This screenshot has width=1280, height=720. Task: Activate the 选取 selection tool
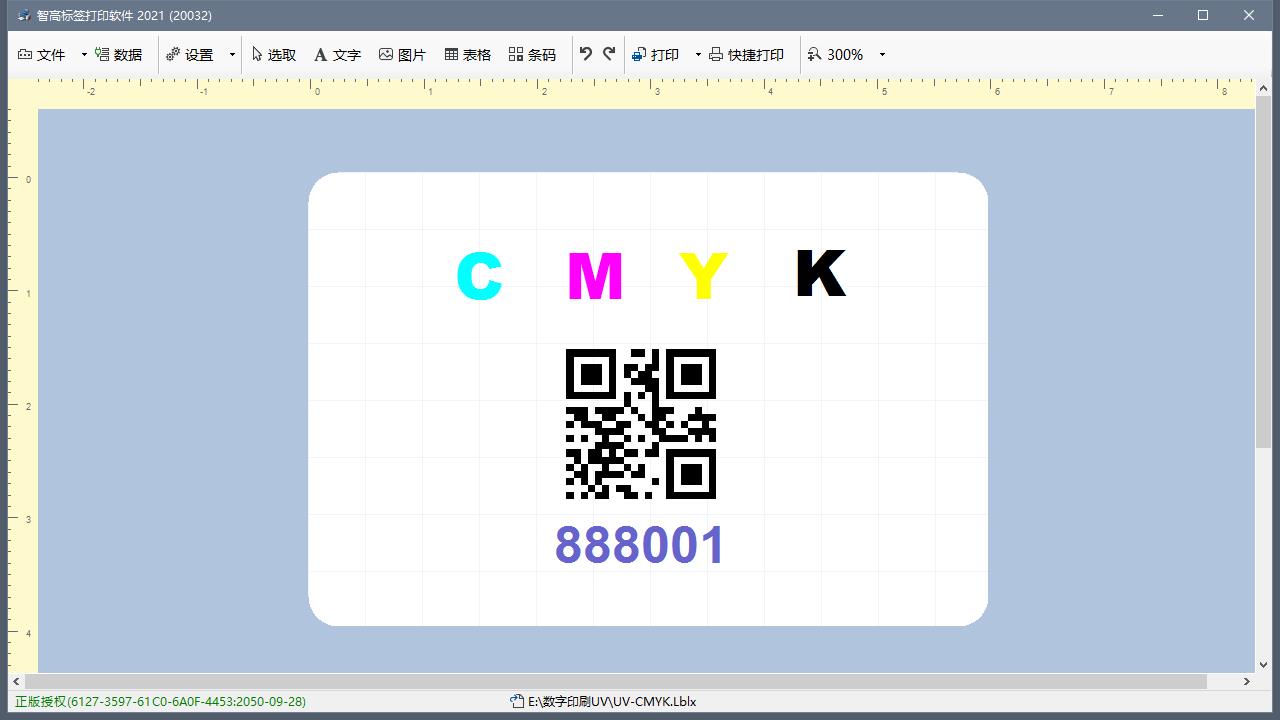pyautogui.click(x=274, y=55)
